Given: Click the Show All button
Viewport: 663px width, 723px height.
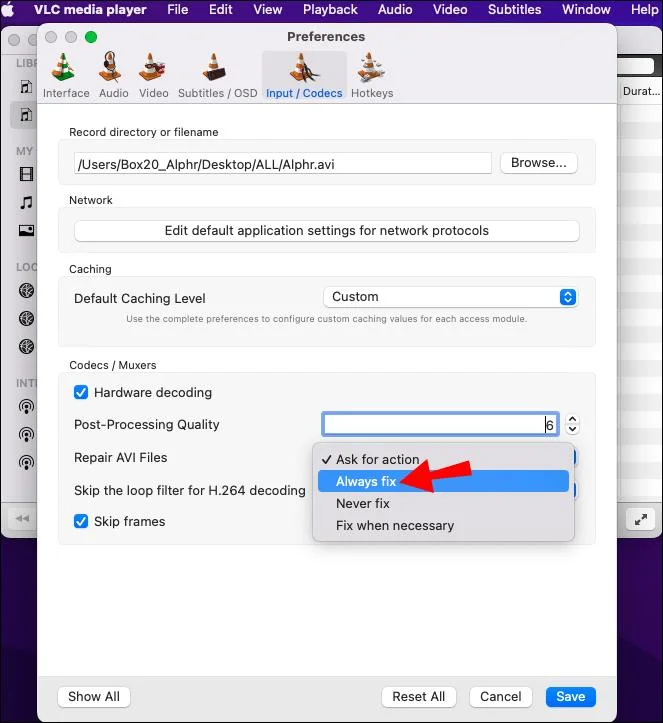Looking at the screenshot, I should coord(94,696).
